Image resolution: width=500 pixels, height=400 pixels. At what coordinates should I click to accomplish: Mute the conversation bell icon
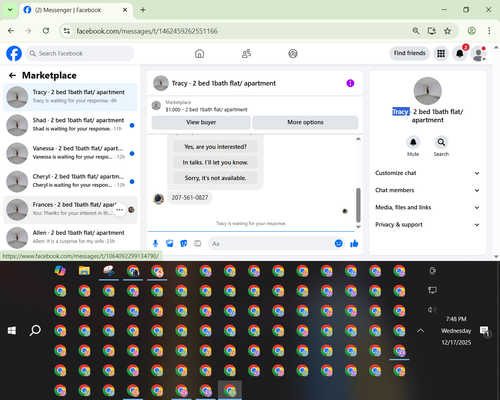[x=413, y=142]
